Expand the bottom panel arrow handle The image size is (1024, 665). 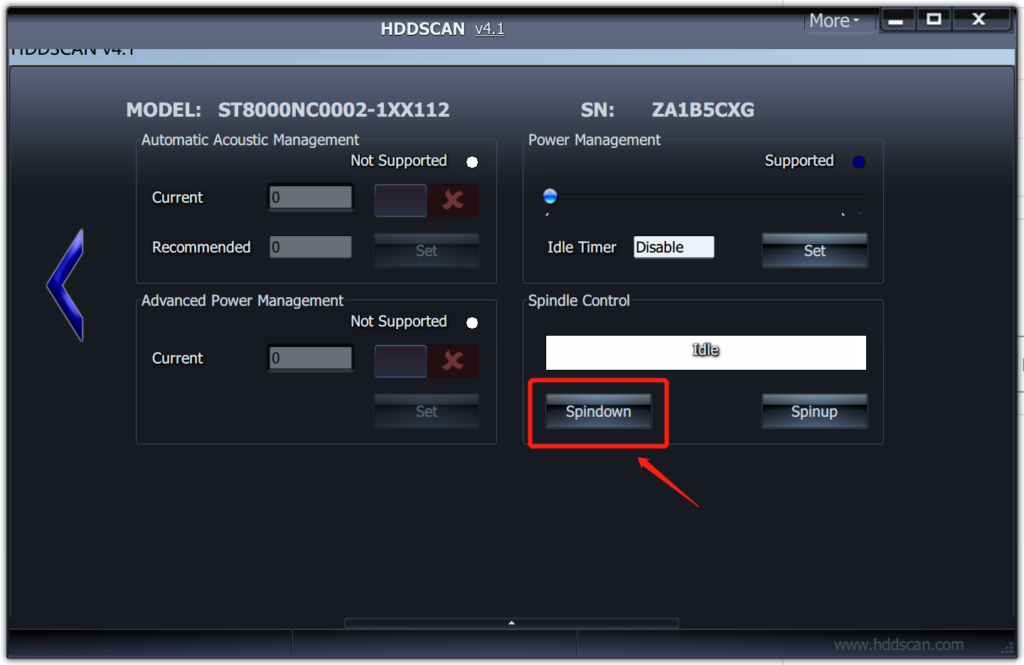(x=511, y=623)
